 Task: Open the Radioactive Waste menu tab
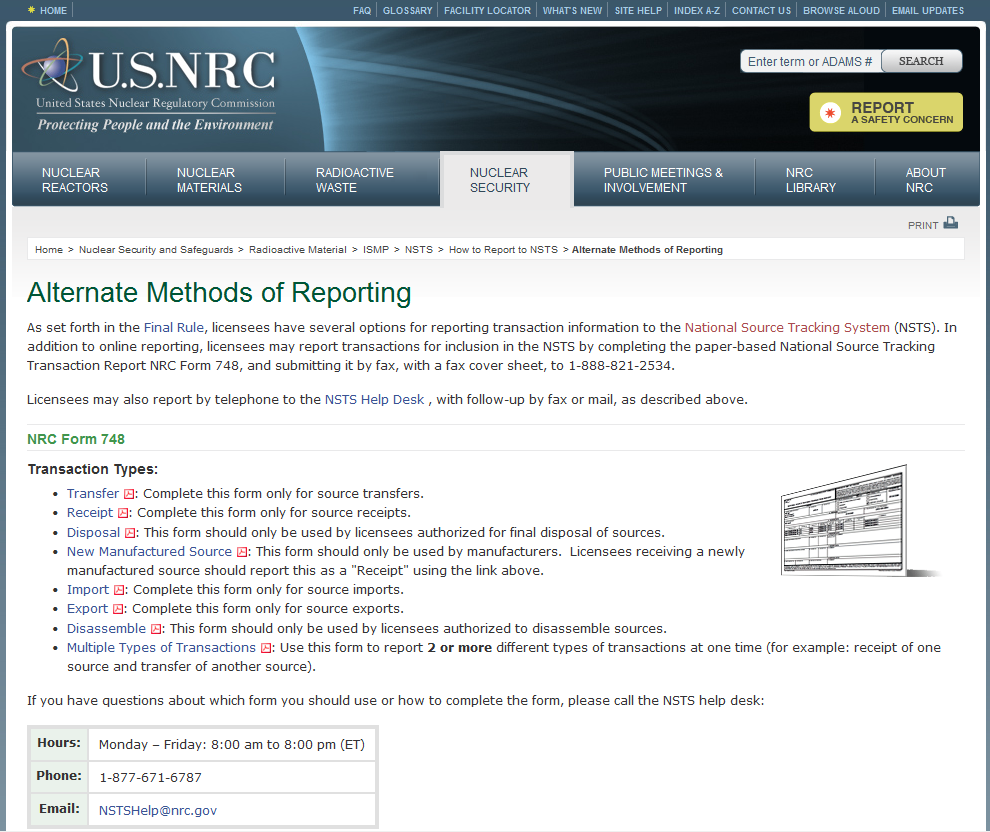[x=355, y=180]
